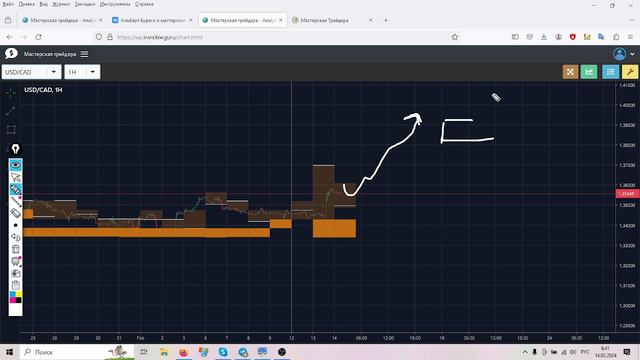Image resolution: width=640 pixels, height=360 pixels.
Task: Open the 1H timeframe dropdown
Action: coord(82,72)
